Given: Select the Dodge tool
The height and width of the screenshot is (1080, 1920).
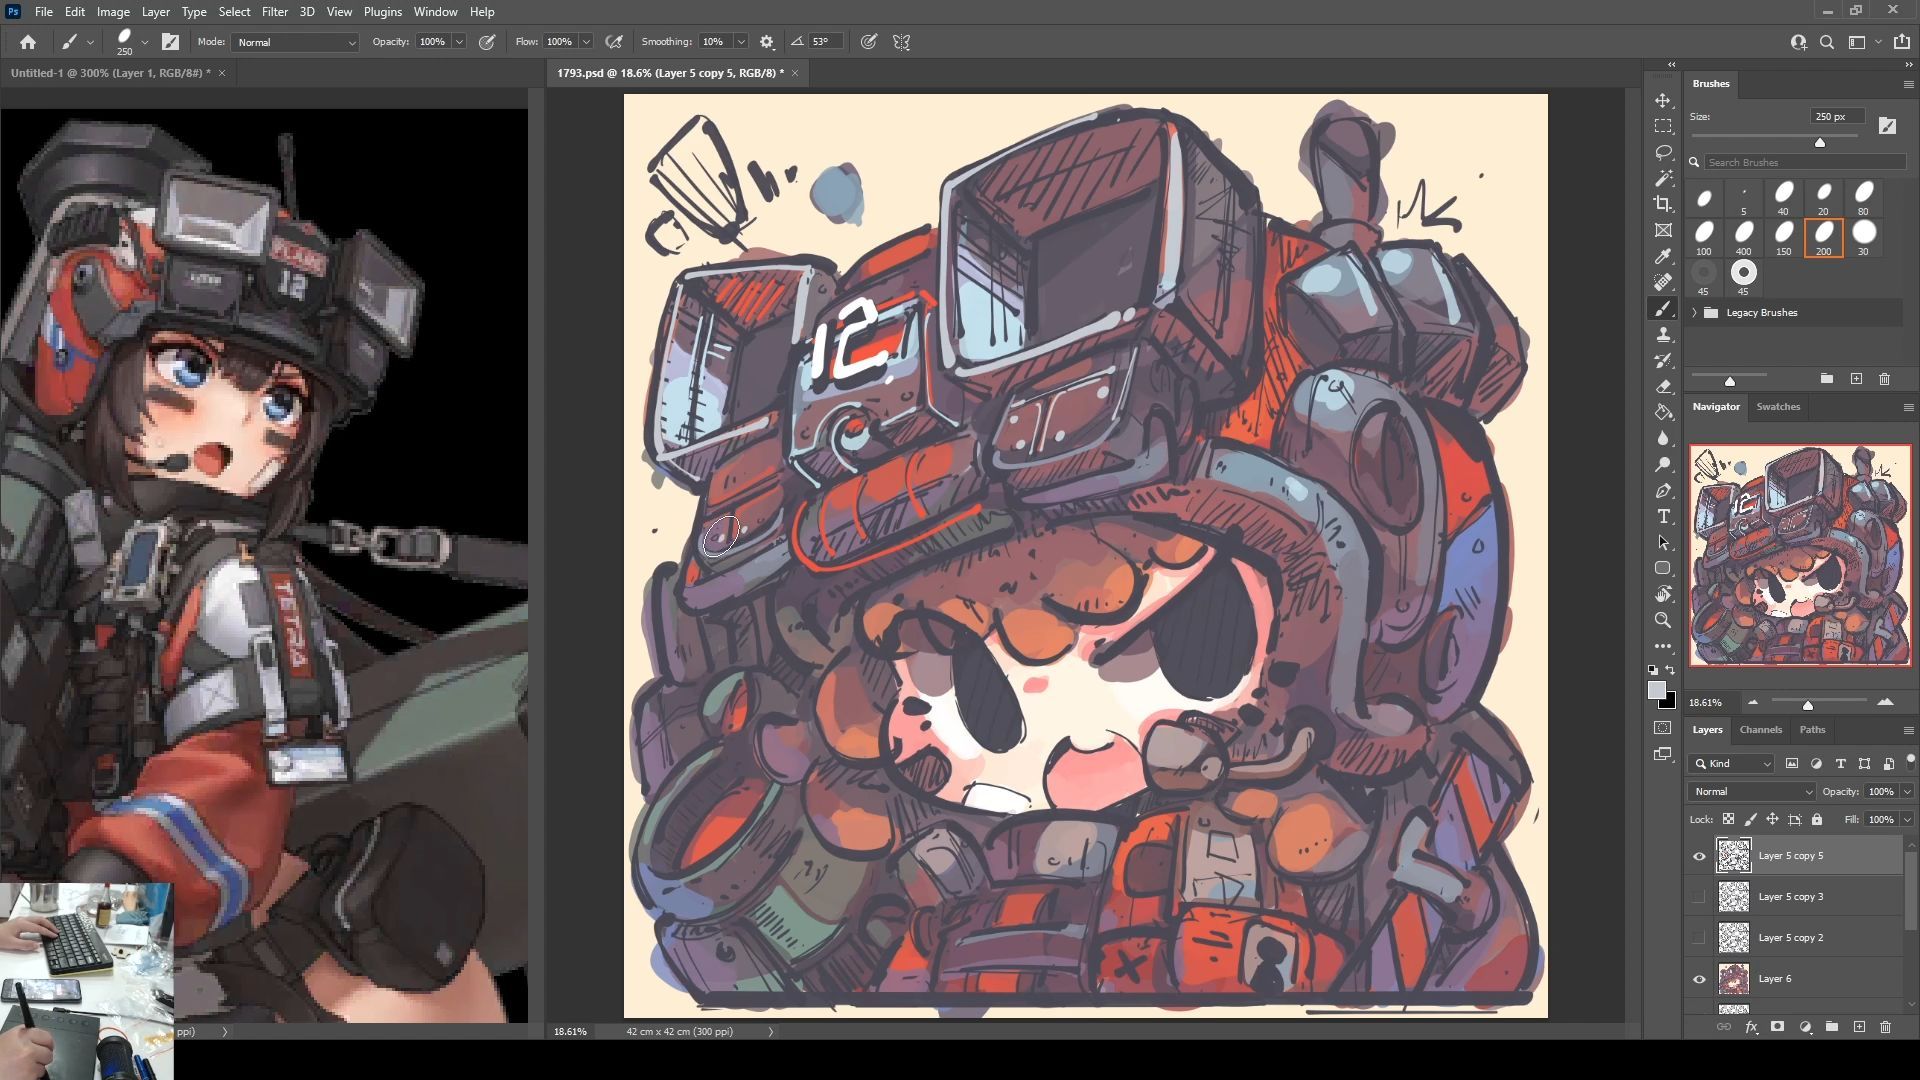Looking at the screenshot, I should 1663,464.
